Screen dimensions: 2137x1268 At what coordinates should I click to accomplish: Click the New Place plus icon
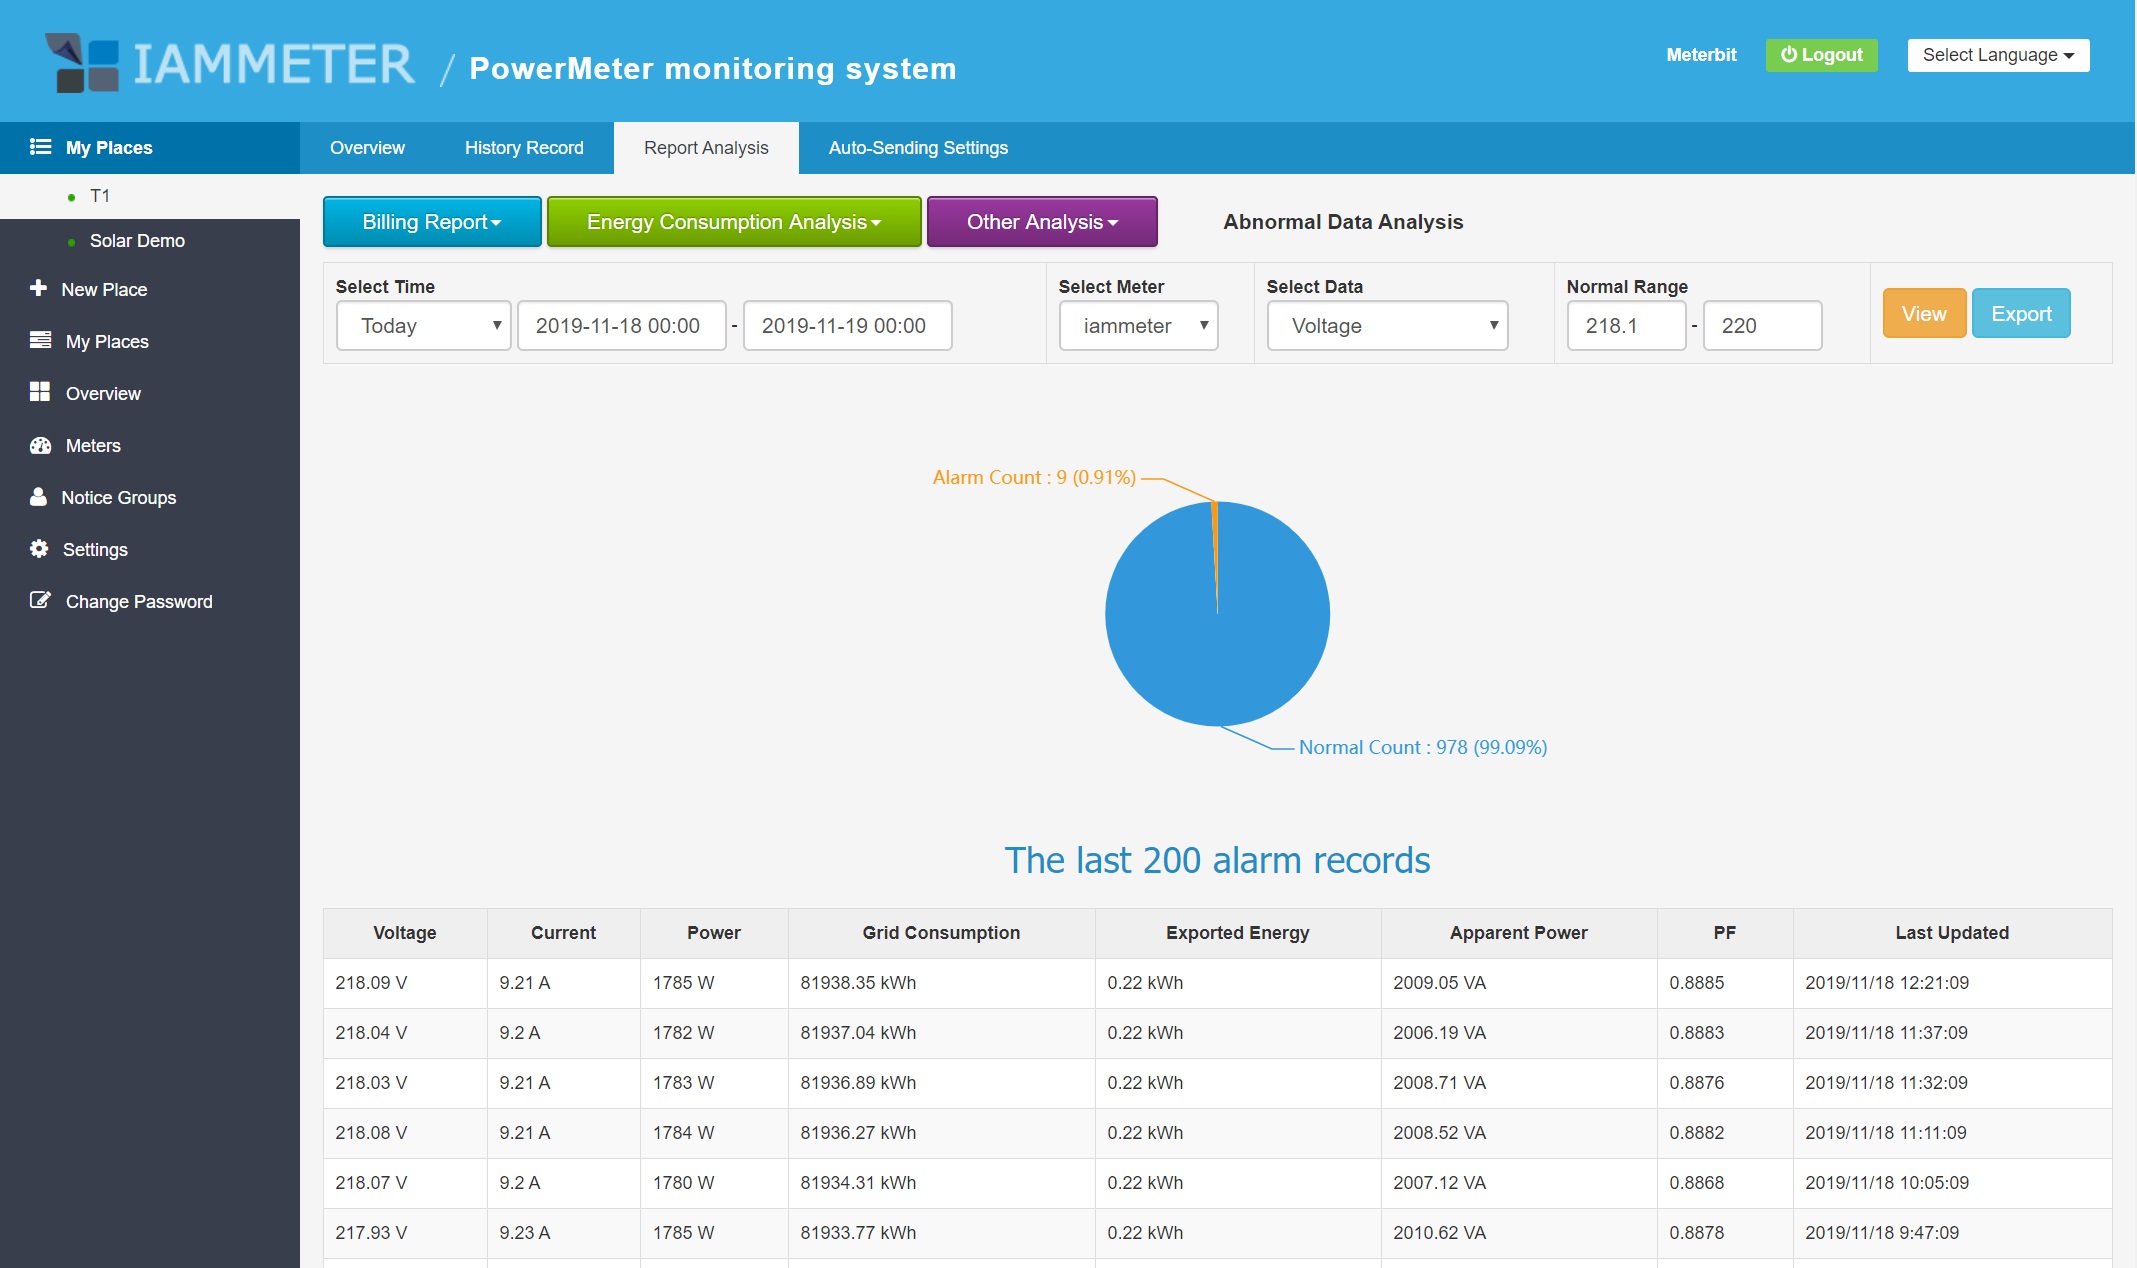coord(38,288)
